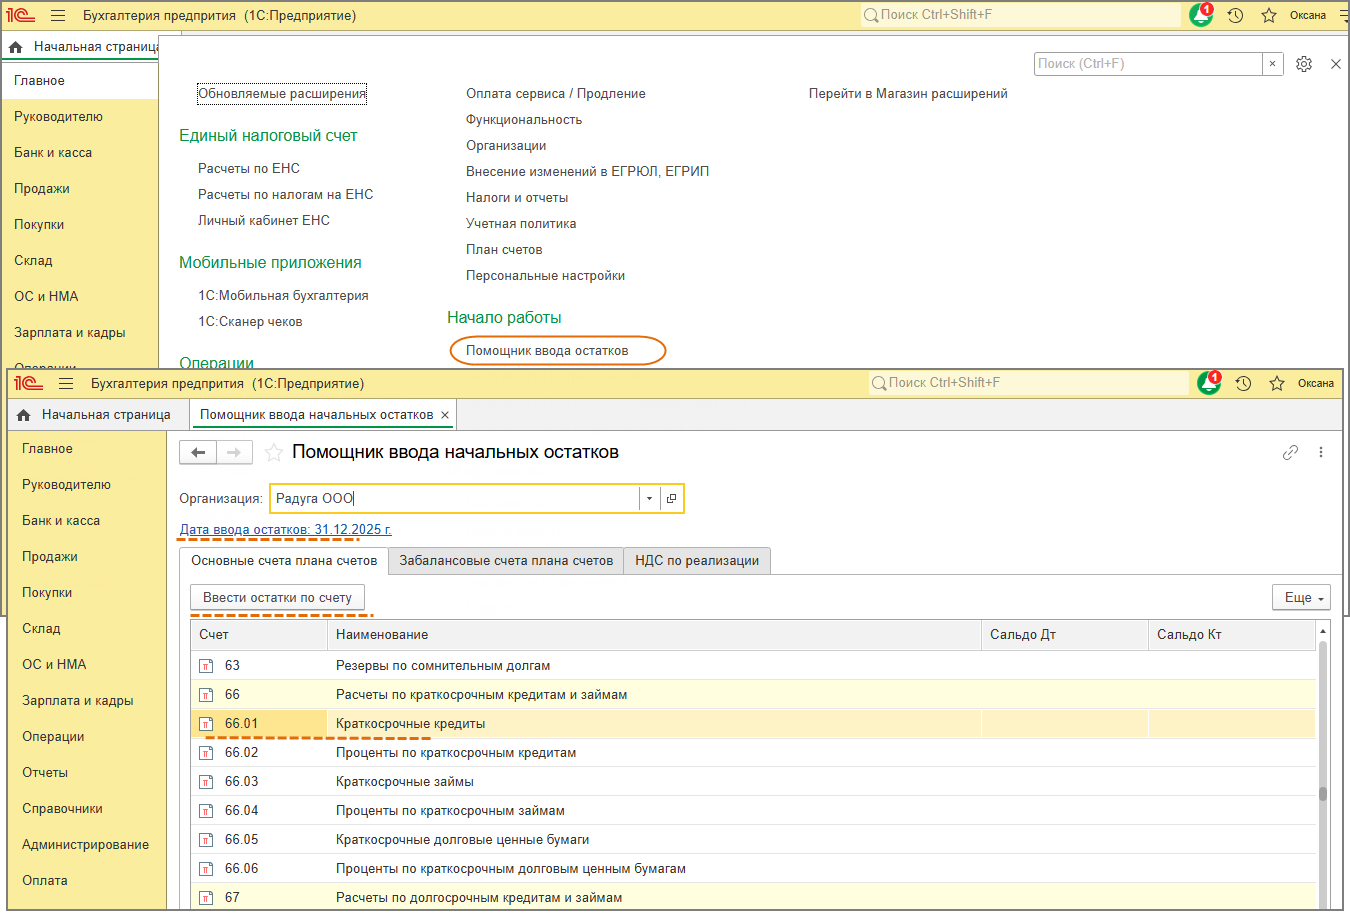Open the hamburger main menu in the top window

click(x=58, y=16)
